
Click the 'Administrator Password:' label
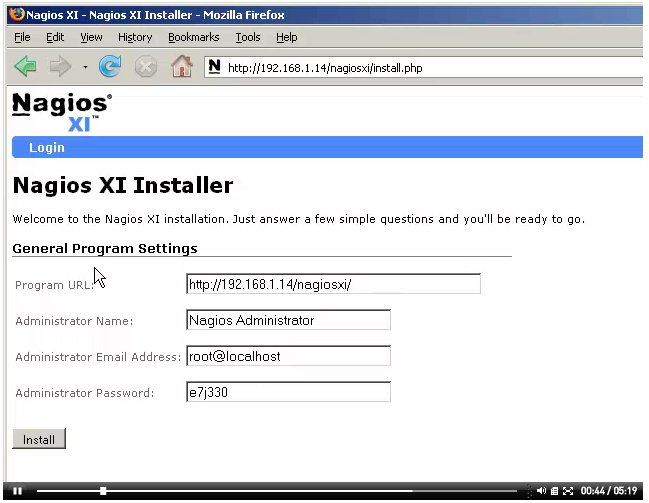point(84,393)
